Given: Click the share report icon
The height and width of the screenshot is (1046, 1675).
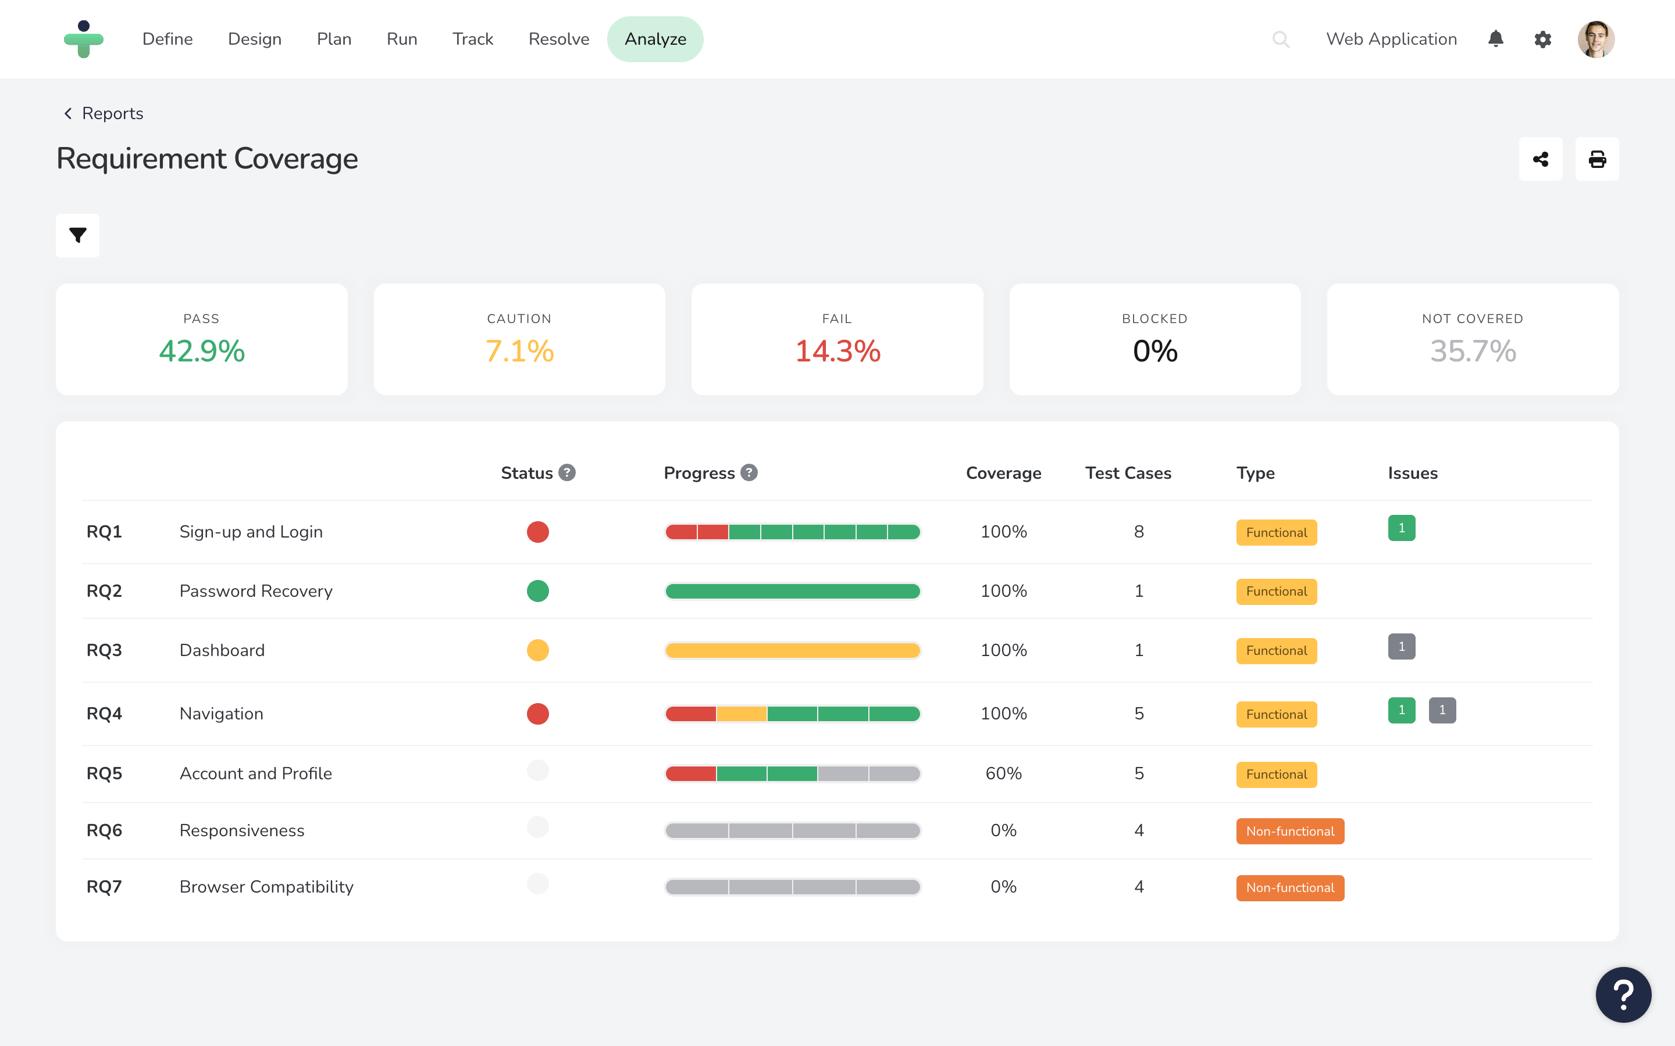Looking at the screenshot, I should click(1540, 159).
